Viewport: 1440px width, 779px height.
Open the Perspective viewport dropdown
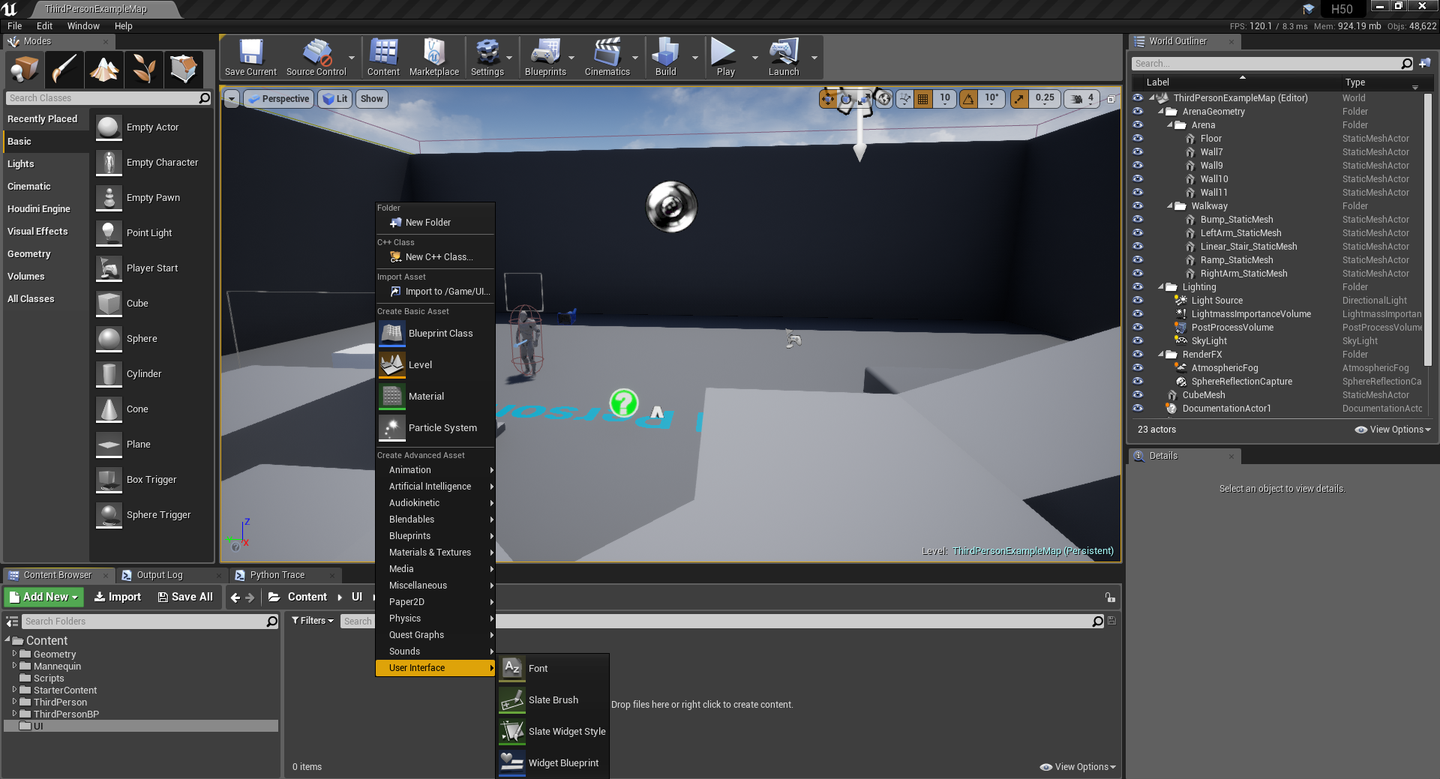pyautogui.click(x=278, y=98)
